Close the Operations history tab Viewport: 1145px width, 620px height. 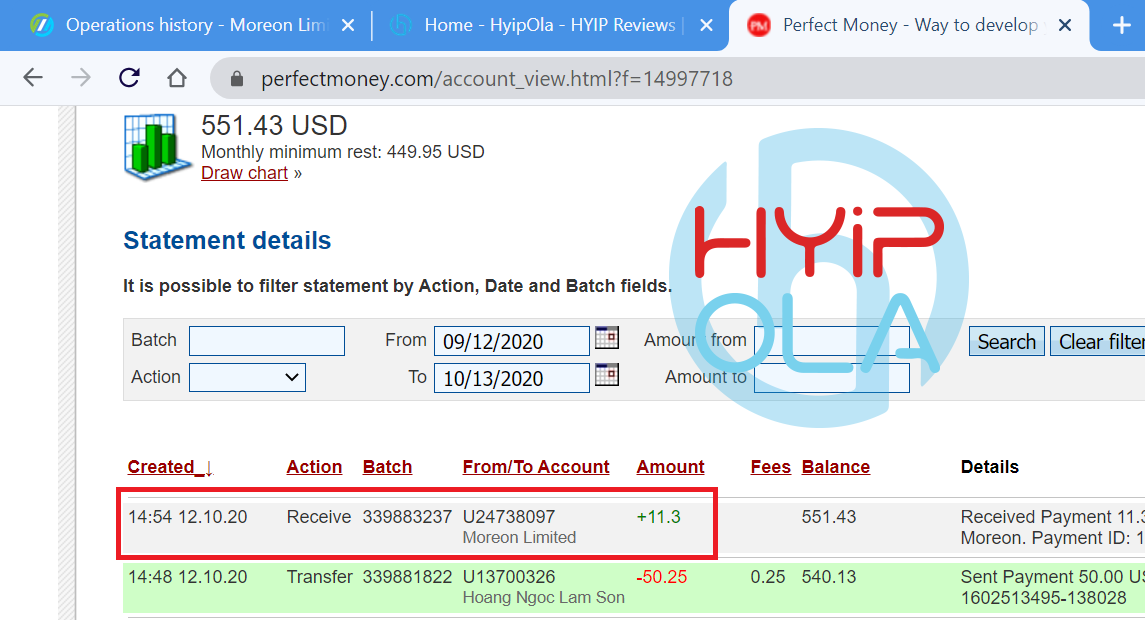click(348, 26)
